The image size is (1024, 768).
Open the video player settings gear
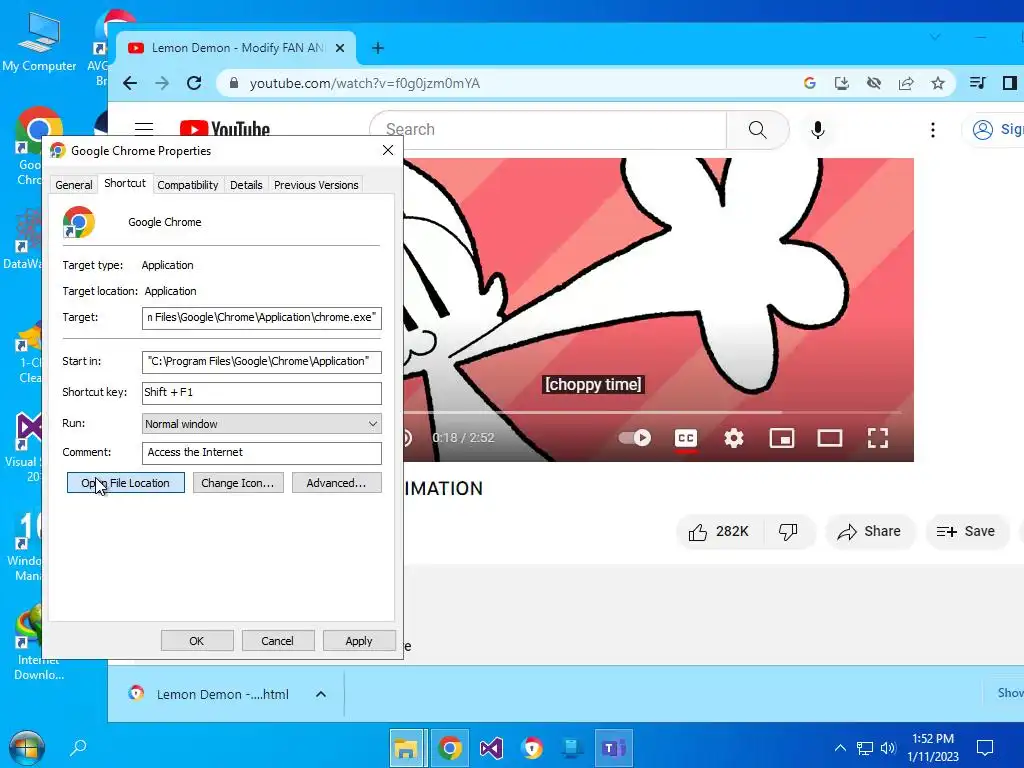click(x=734, y=438)
